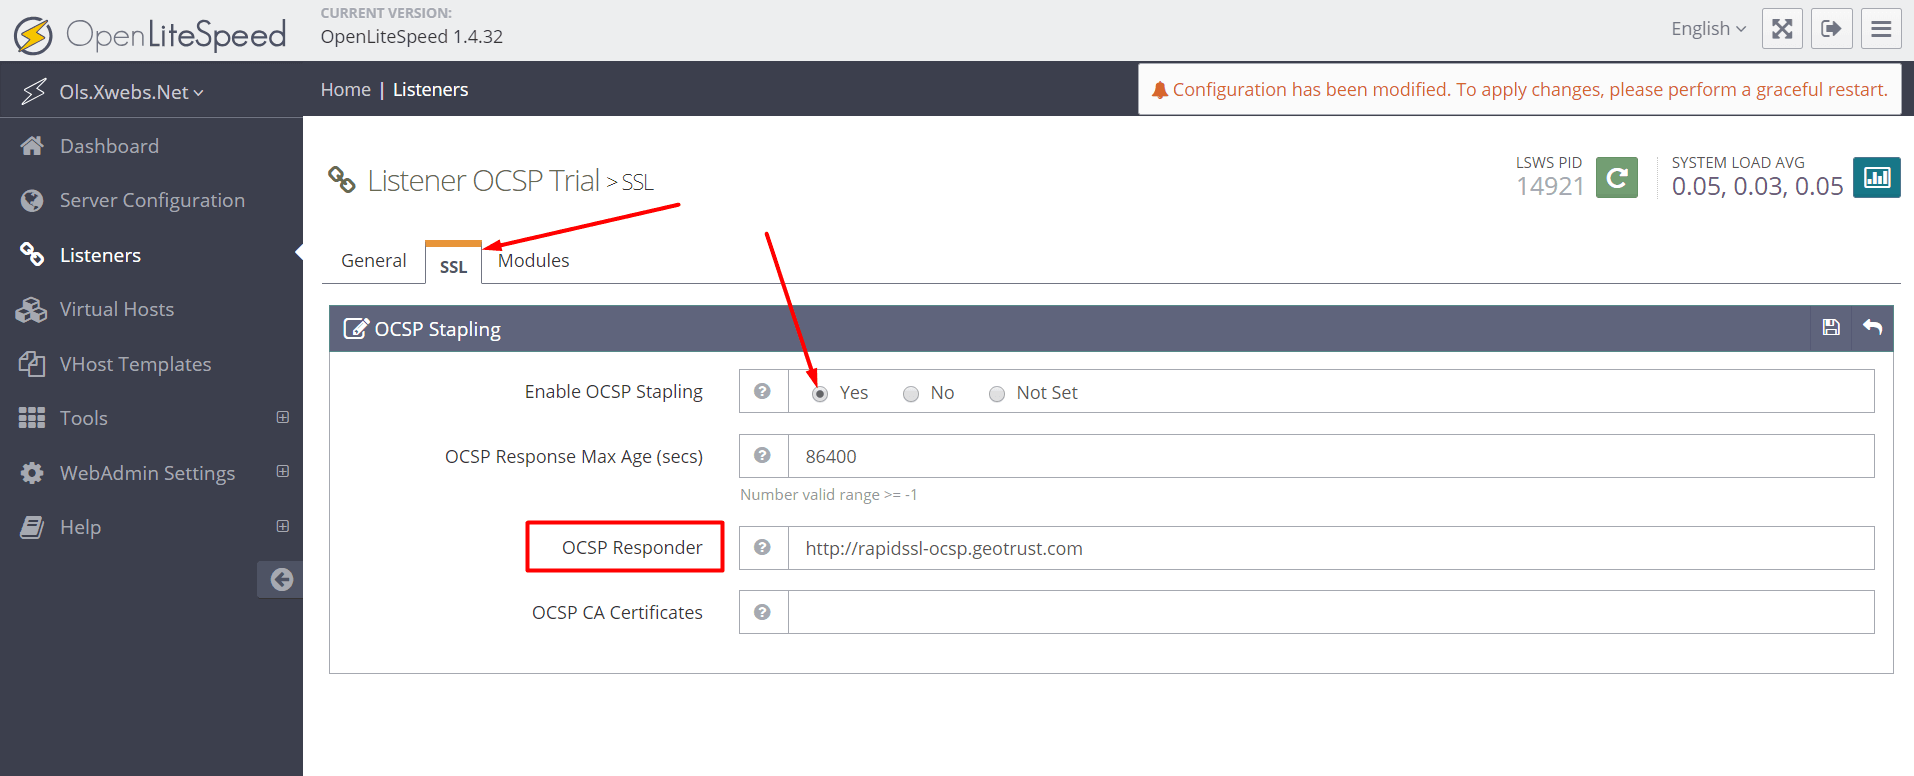Click the edit icon beside OCSP Stapling
The image size is (1914, 776).
coord(356,328)
